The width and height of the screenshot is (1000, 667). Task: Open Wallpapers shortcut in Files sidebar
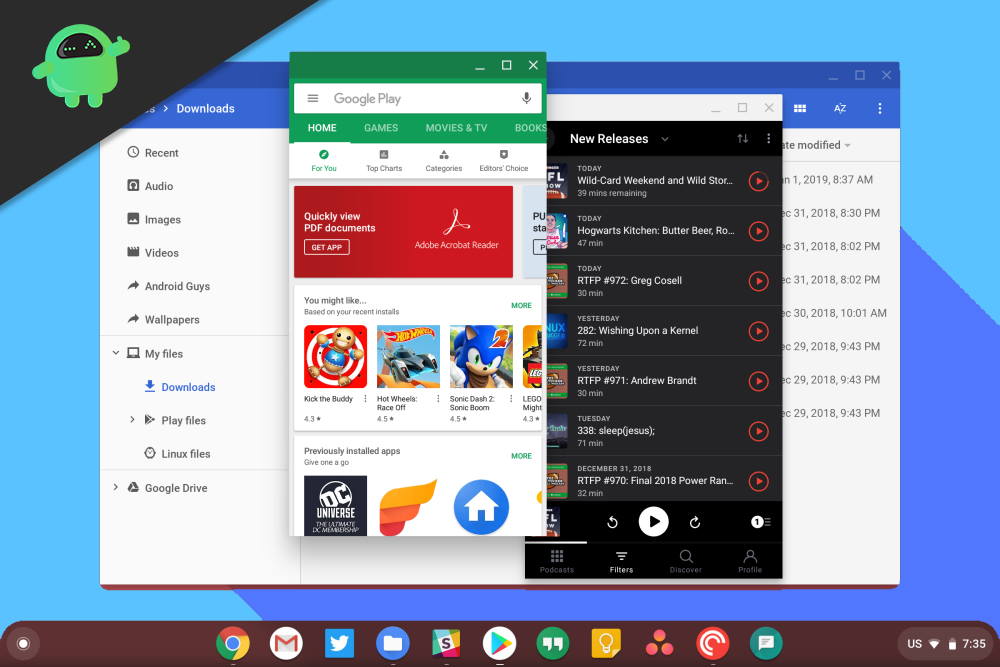pos(163,319)
